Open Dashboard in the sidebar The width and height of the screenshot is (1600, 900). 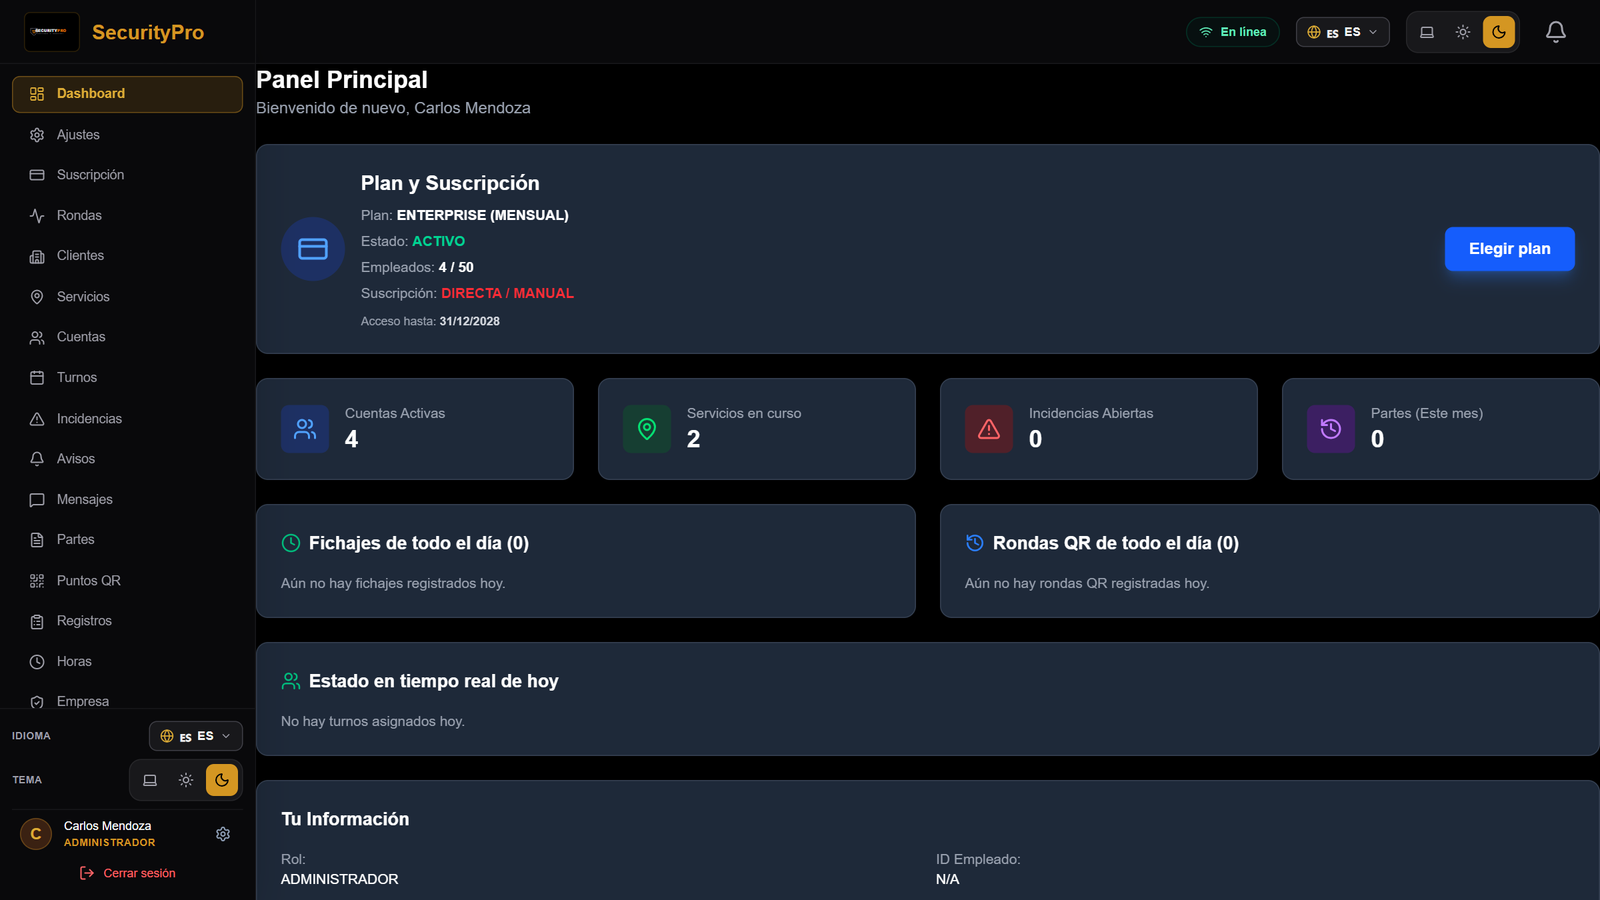[x=127, y=94]
